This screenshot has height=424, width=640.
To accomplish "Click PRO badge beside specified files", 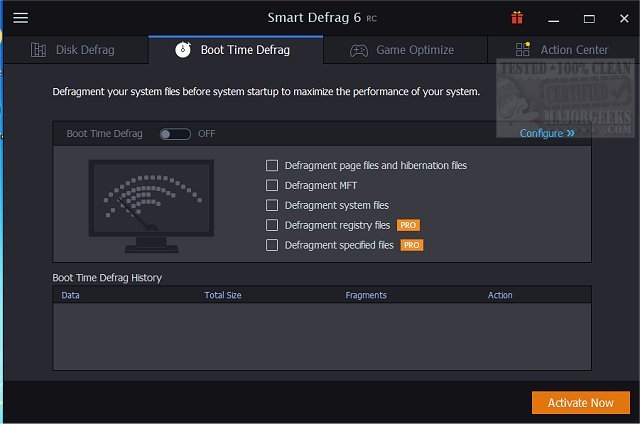I will point(412,245).
